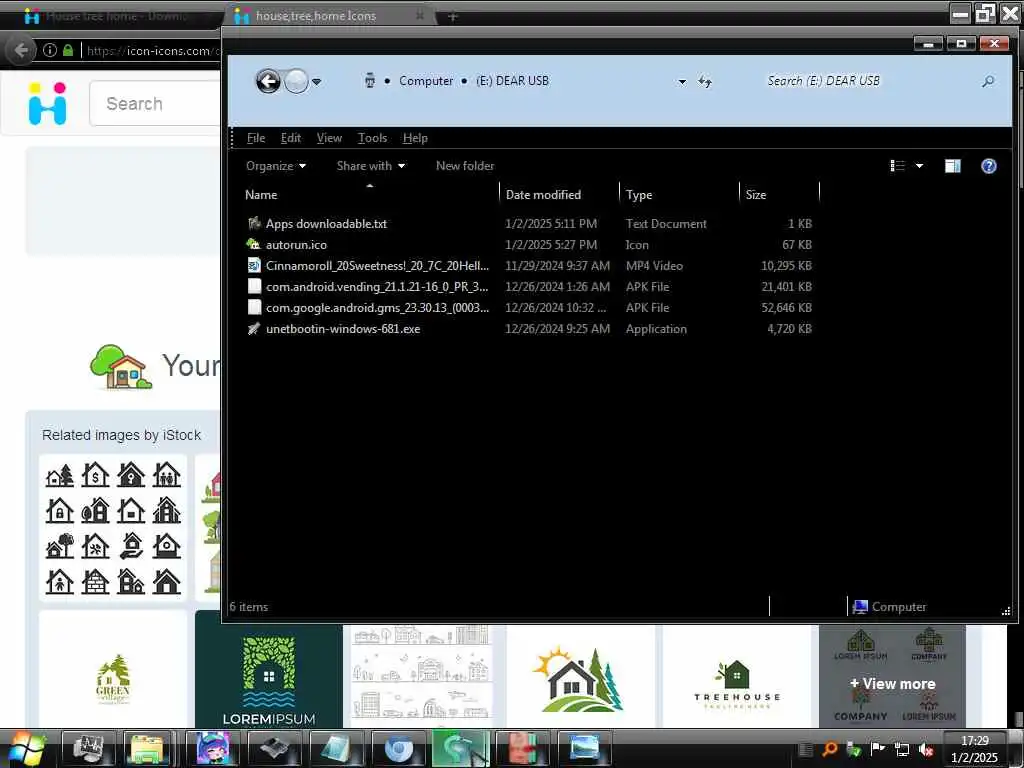Create a New folder

click(x=465, y=166)
